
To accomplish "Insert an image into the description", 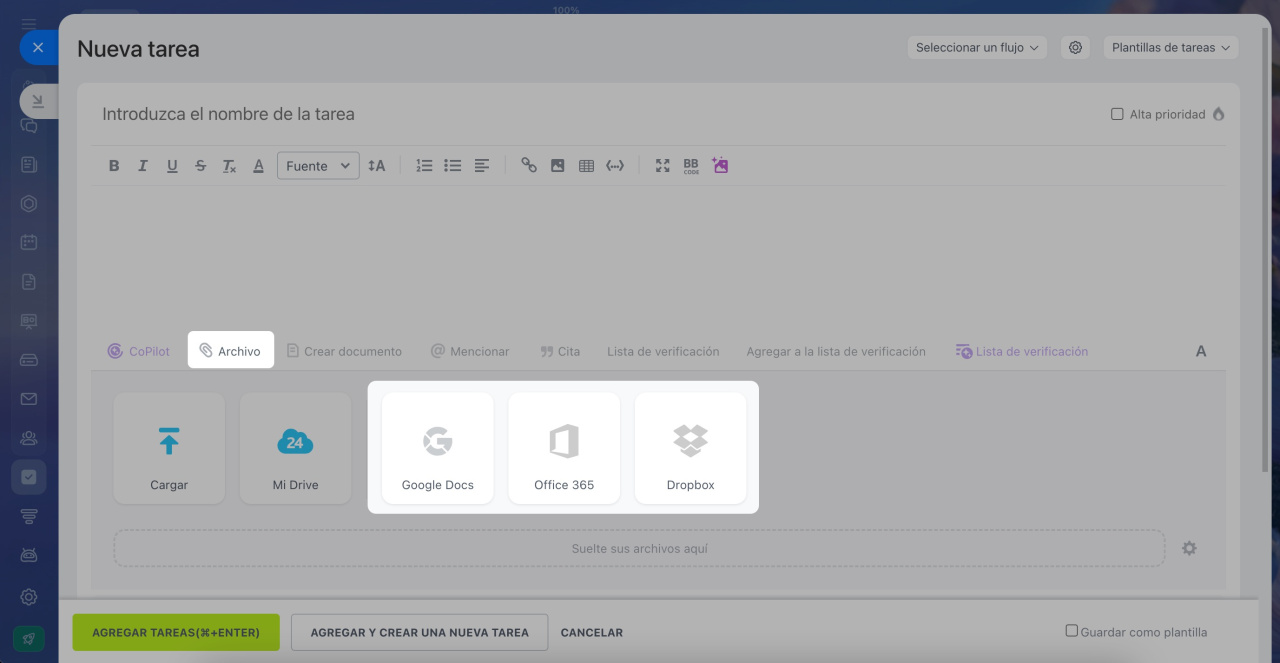I will pos(558,166).
